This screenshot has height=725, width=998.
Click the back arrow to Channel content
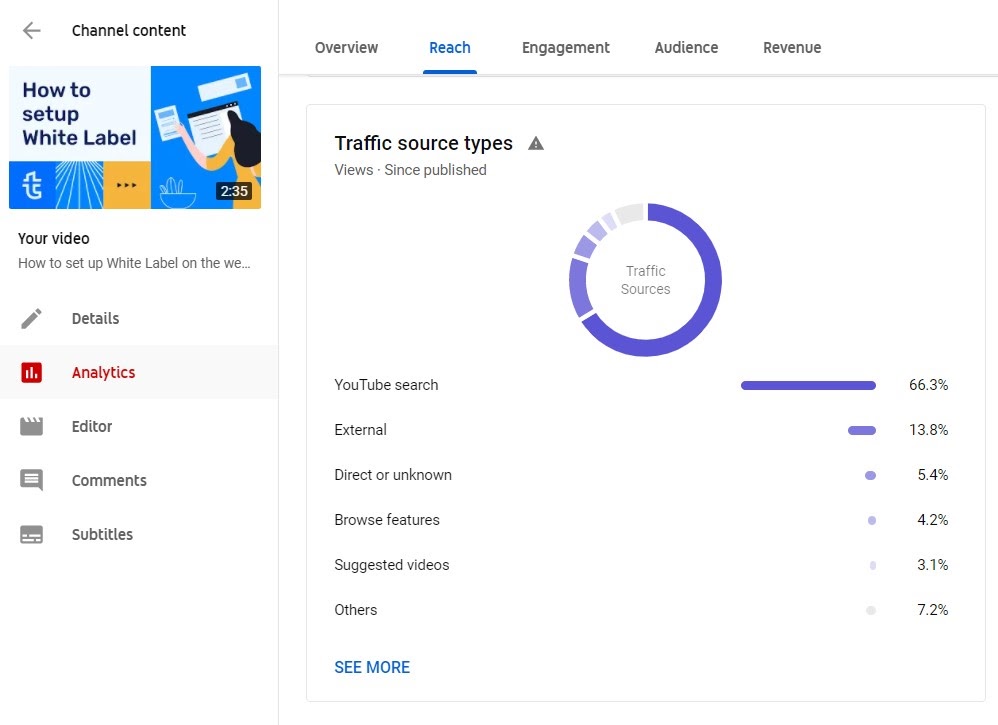point(32,30)
